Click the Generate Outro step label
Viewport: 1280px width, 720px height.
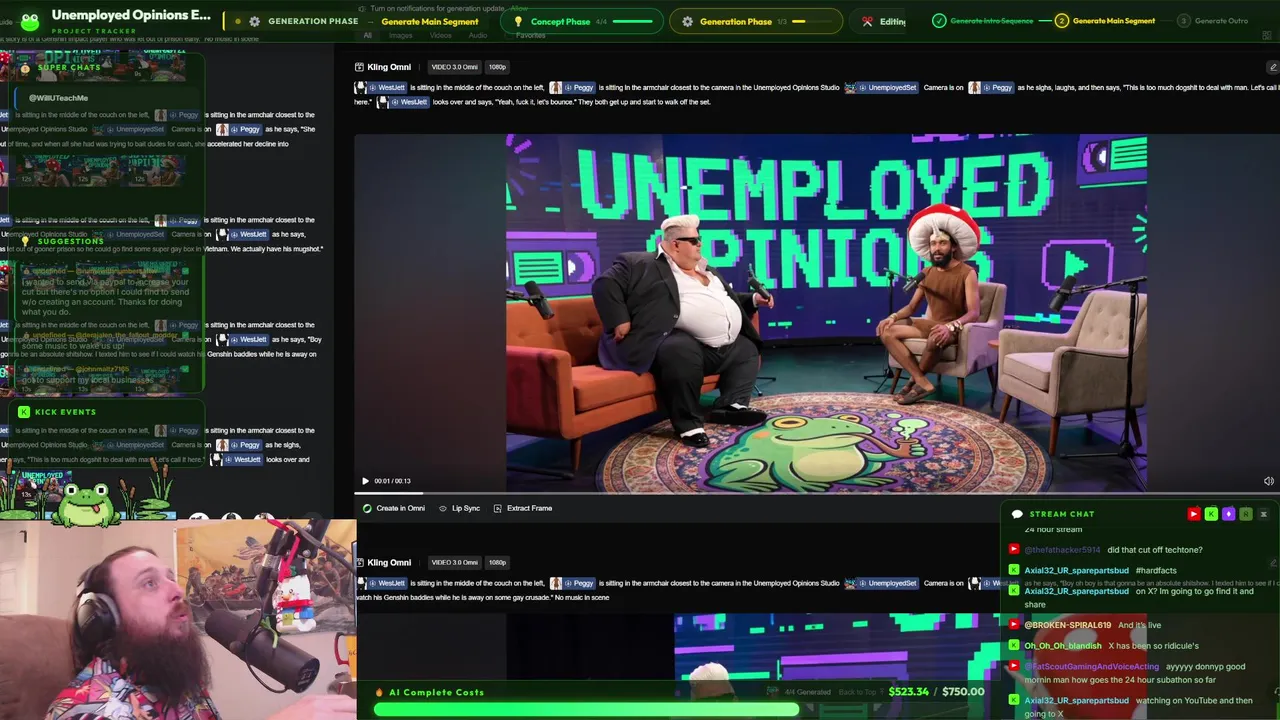point(1221,21)
